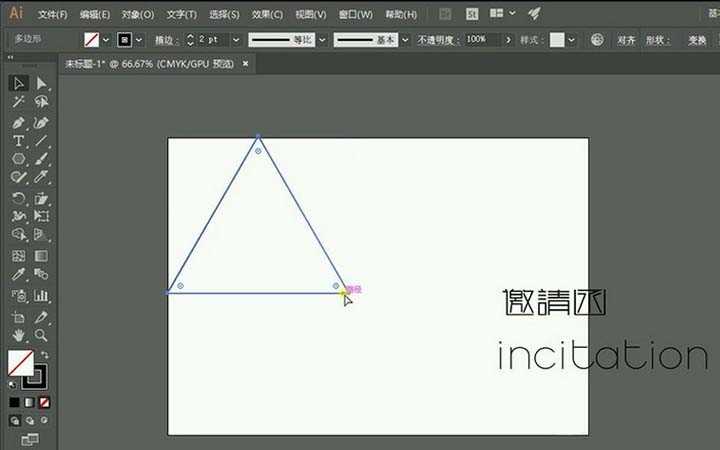This screenshot has height=450, width=720.
Task: Select the Polygon shape tool
Action: tap(18, 159)
